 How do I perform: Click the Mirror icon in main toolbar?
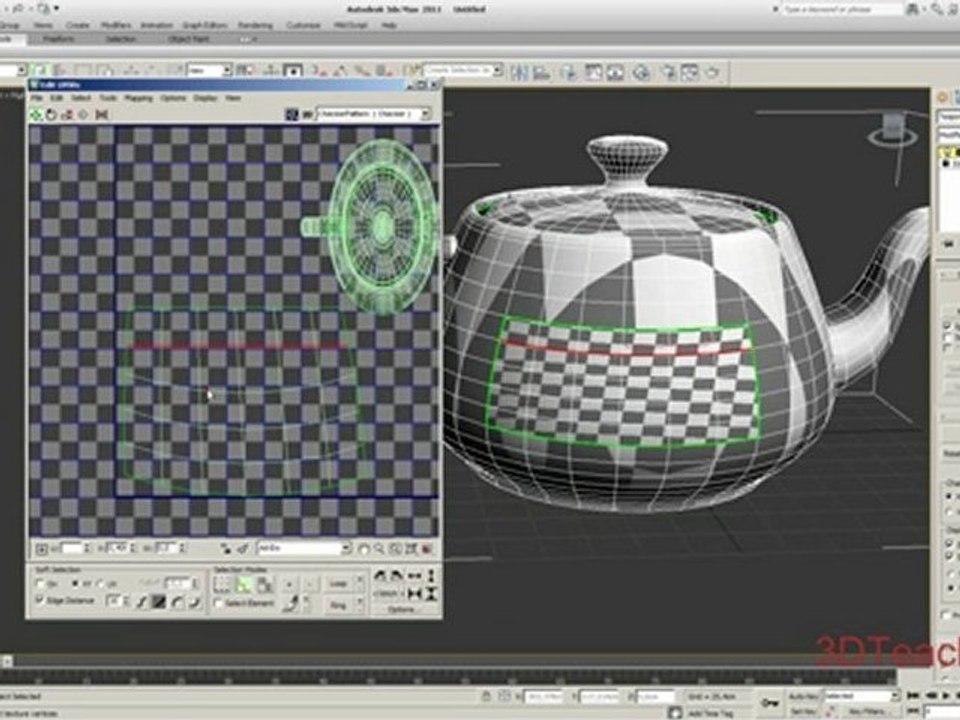pyautogui.click(x=520, y=72)
